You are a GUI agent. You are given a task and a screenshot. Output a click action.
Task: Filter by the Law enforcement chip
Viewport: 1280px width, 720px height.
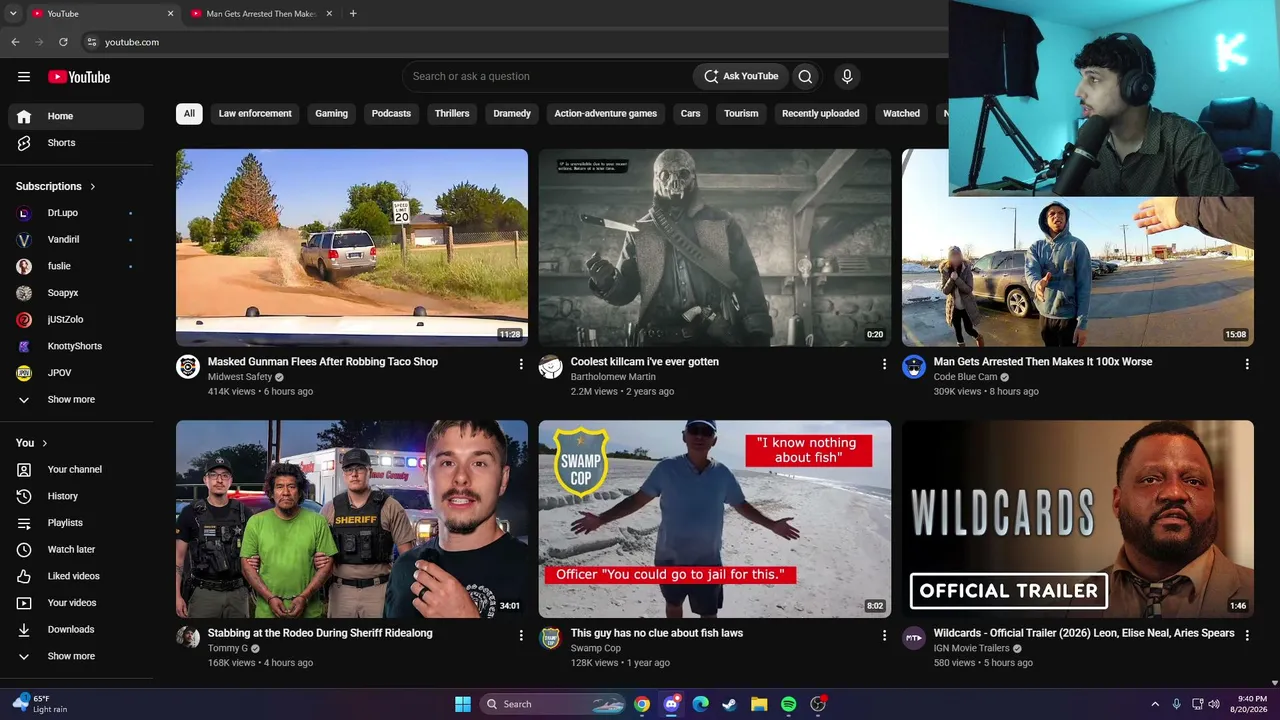[255, 113]
